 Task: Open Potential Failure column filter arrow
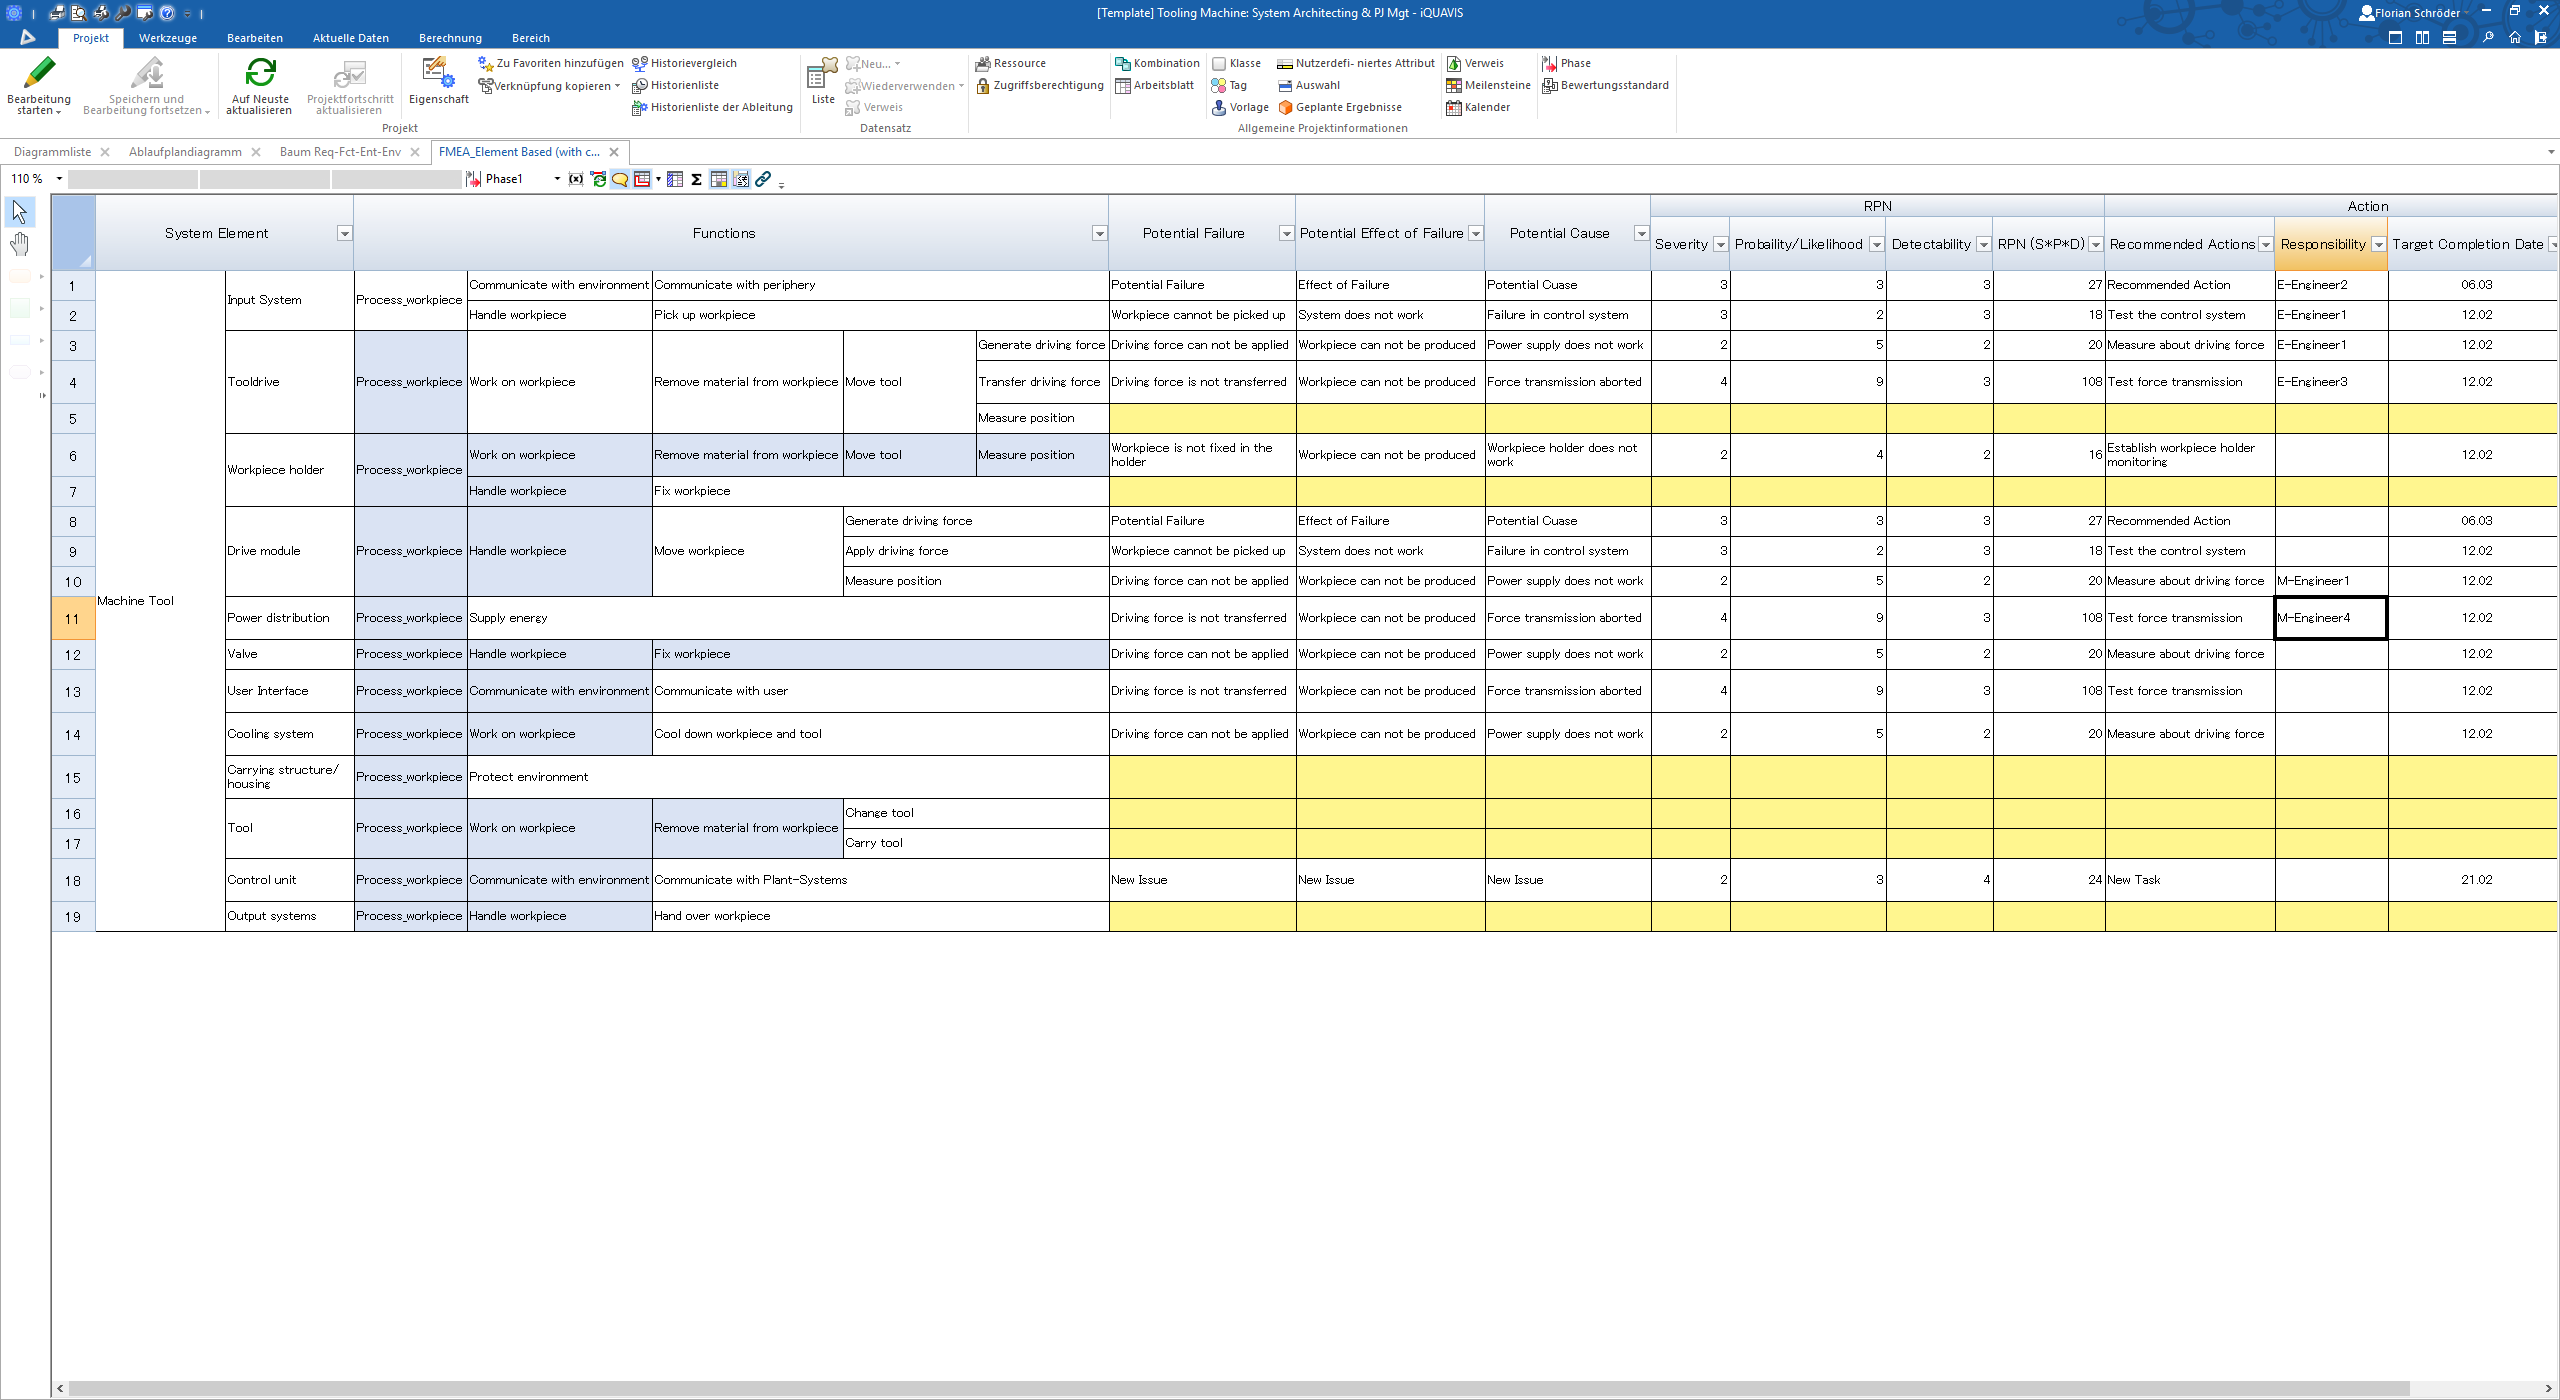pyautogui.click(x=1286, y=234)
